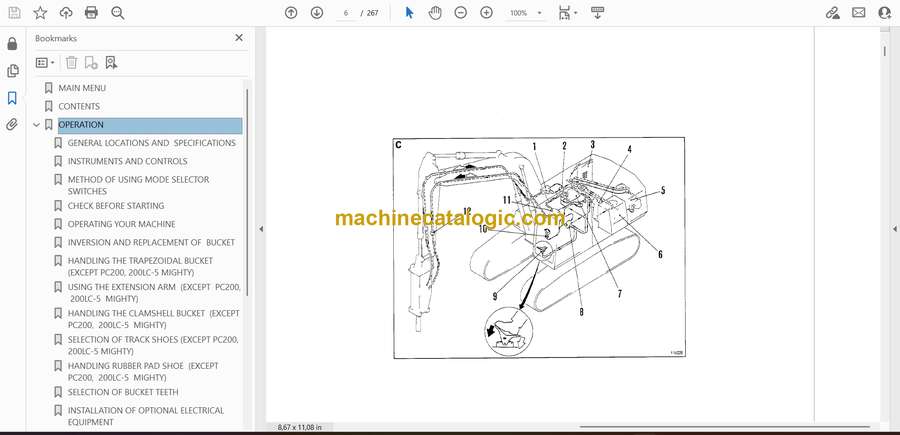Image resolution: width=900 pixels, height=435 pixels.
Task: Open bookmarks options menu dropdown
Action: point(45,63)
